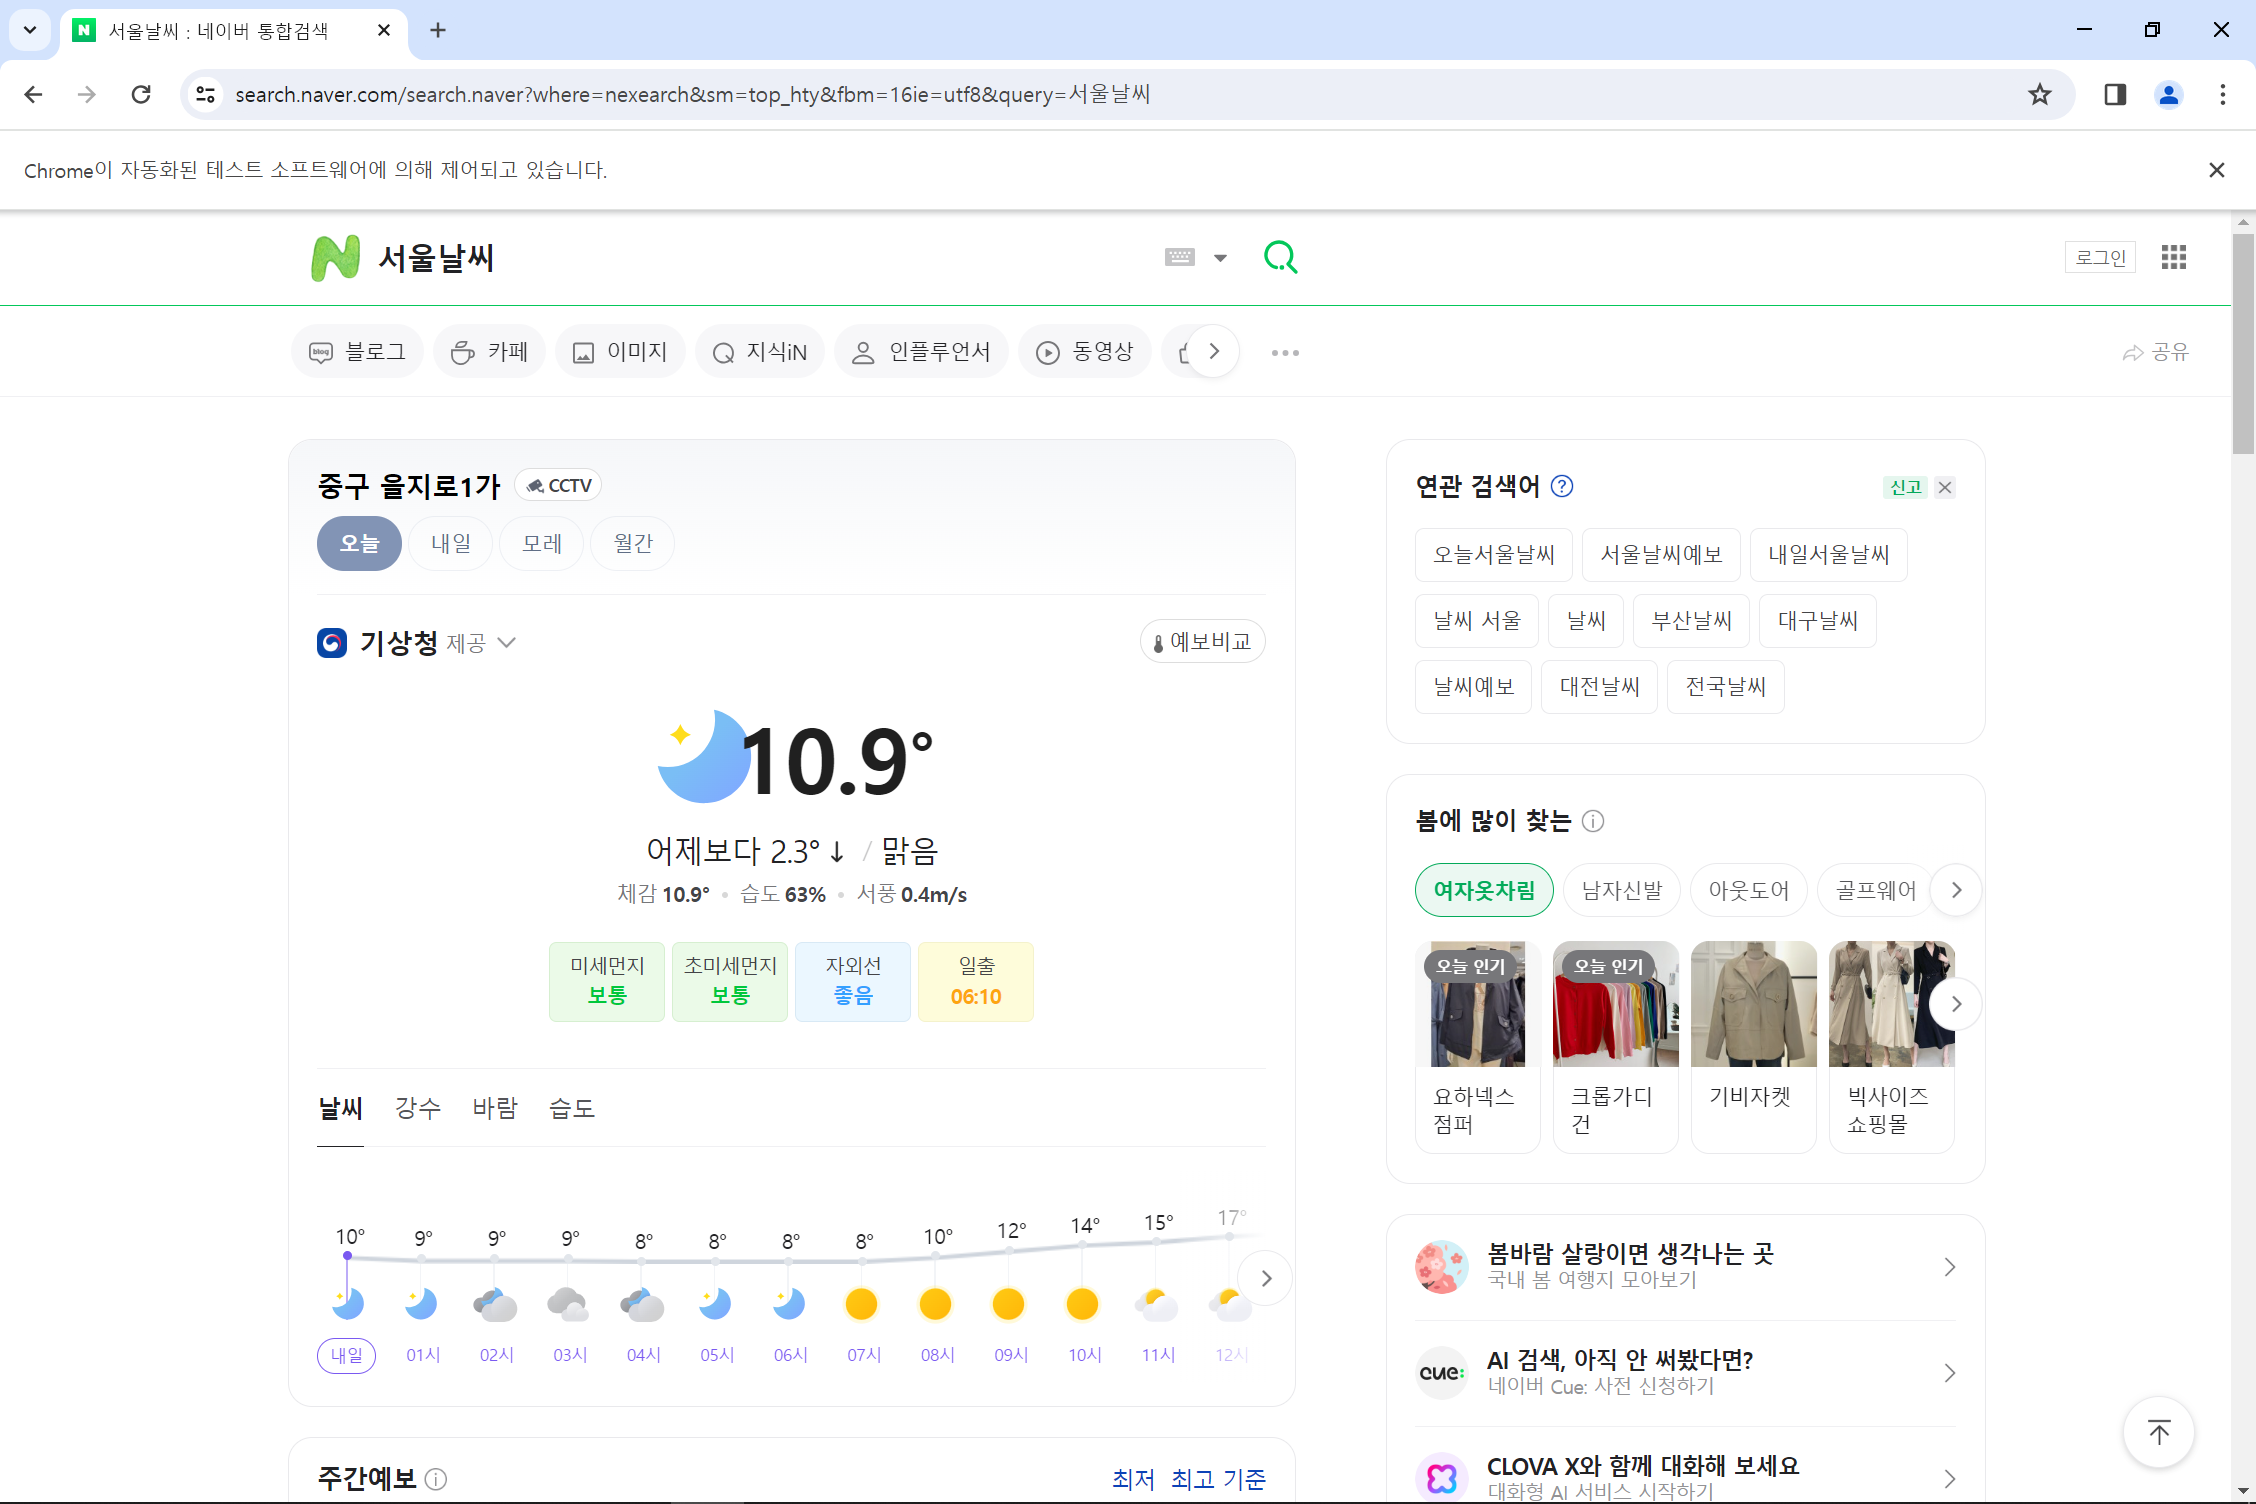Image resolution: width=2256 pixels, height=1504 pixels.
Task: Open the 이미지 search tab
Action: point(620,352)
